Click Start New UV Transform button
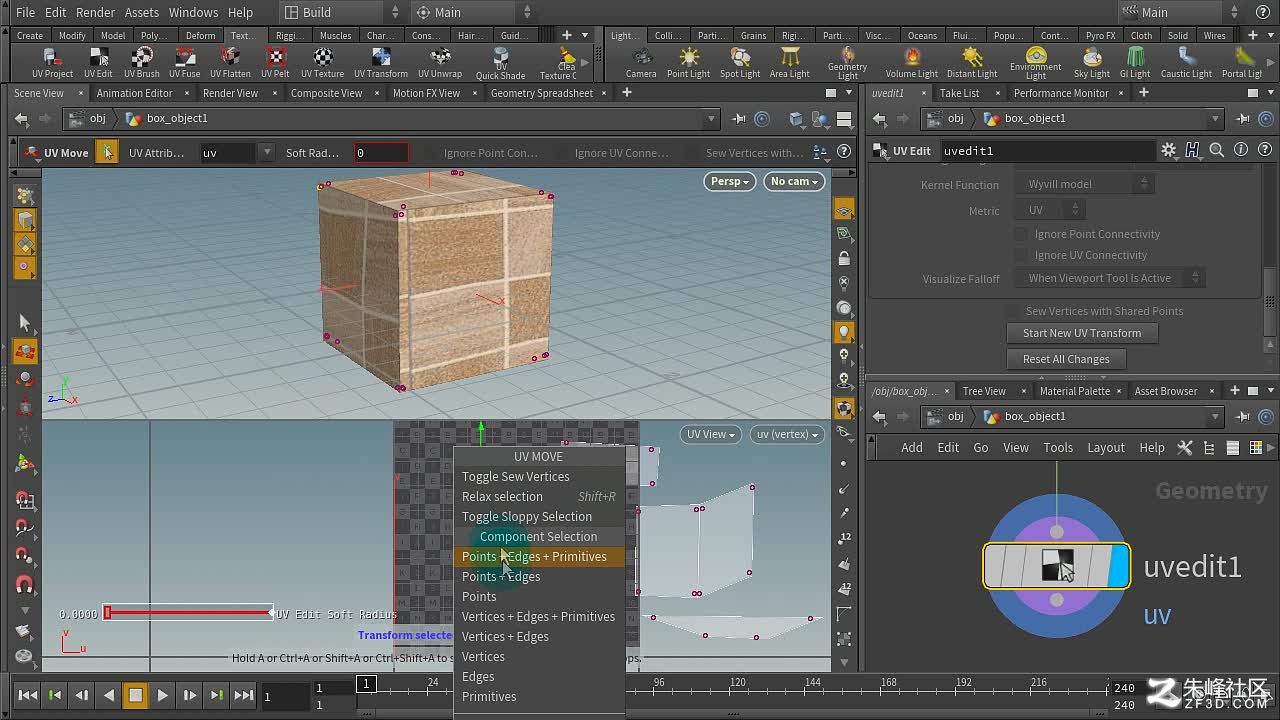Screen dimensions: 1280x720 click(x=1081, y=333)
